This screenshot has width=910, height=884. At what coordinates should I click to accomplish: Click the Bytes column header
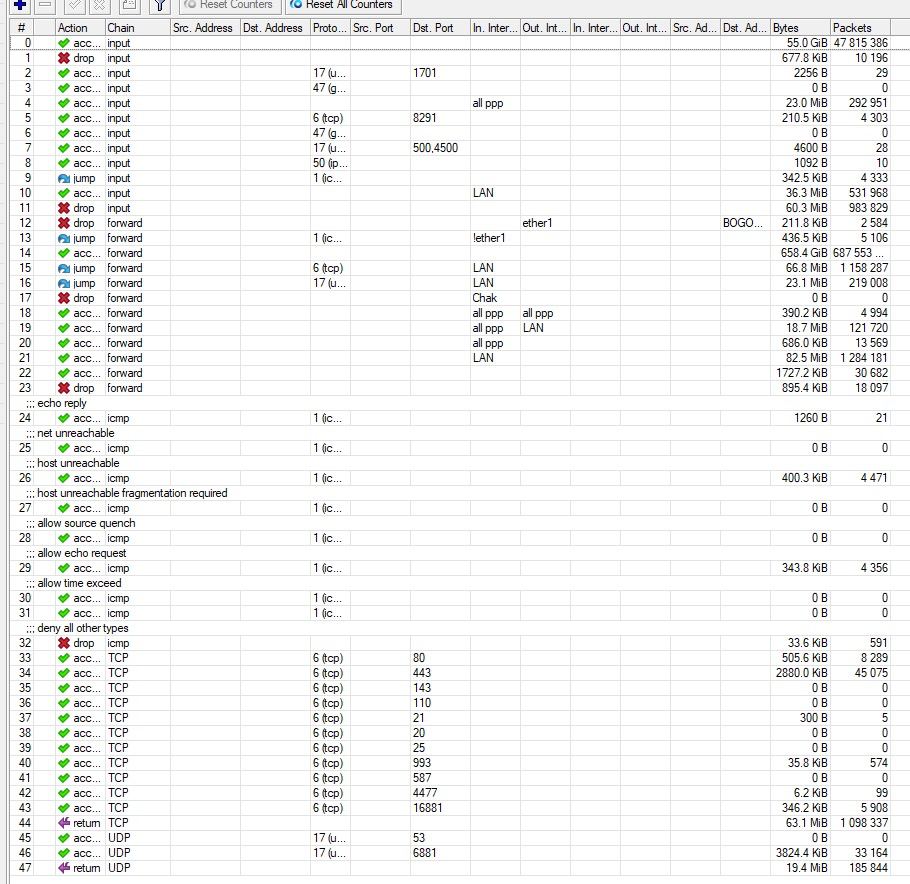800,28
